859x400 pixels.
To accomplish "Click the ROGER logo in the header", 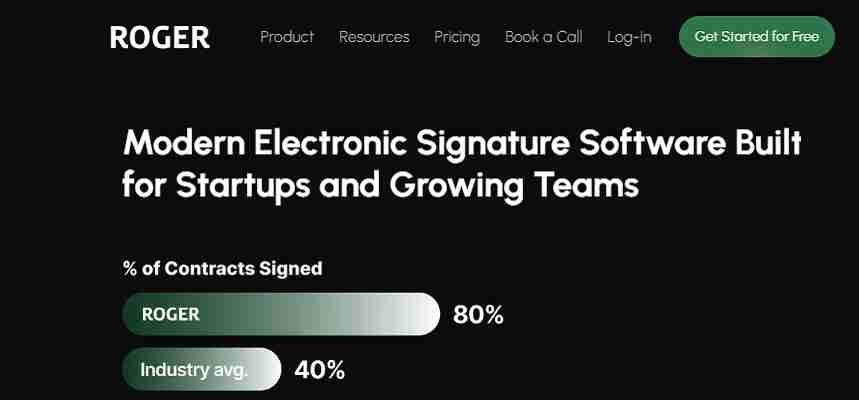I will point(160,37).
